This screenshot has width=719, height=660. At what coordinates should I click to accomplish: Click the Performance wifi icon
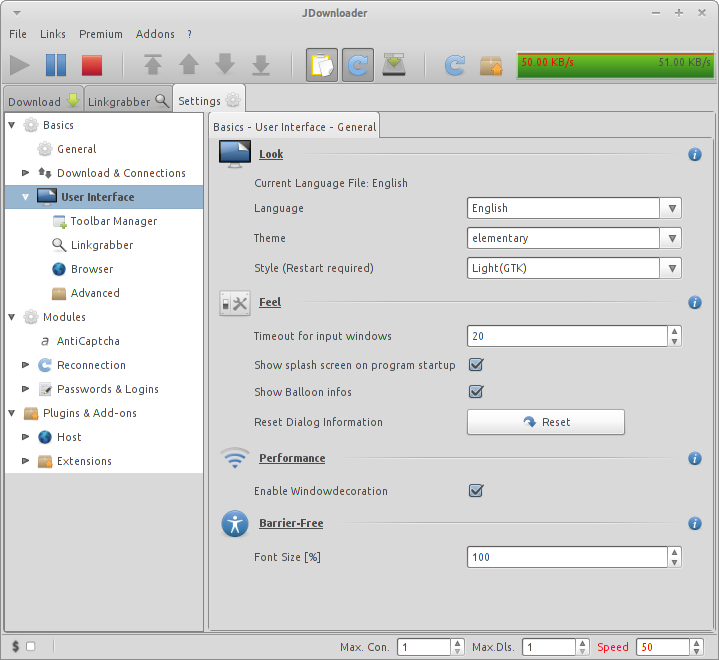click(x=235, y=458)
